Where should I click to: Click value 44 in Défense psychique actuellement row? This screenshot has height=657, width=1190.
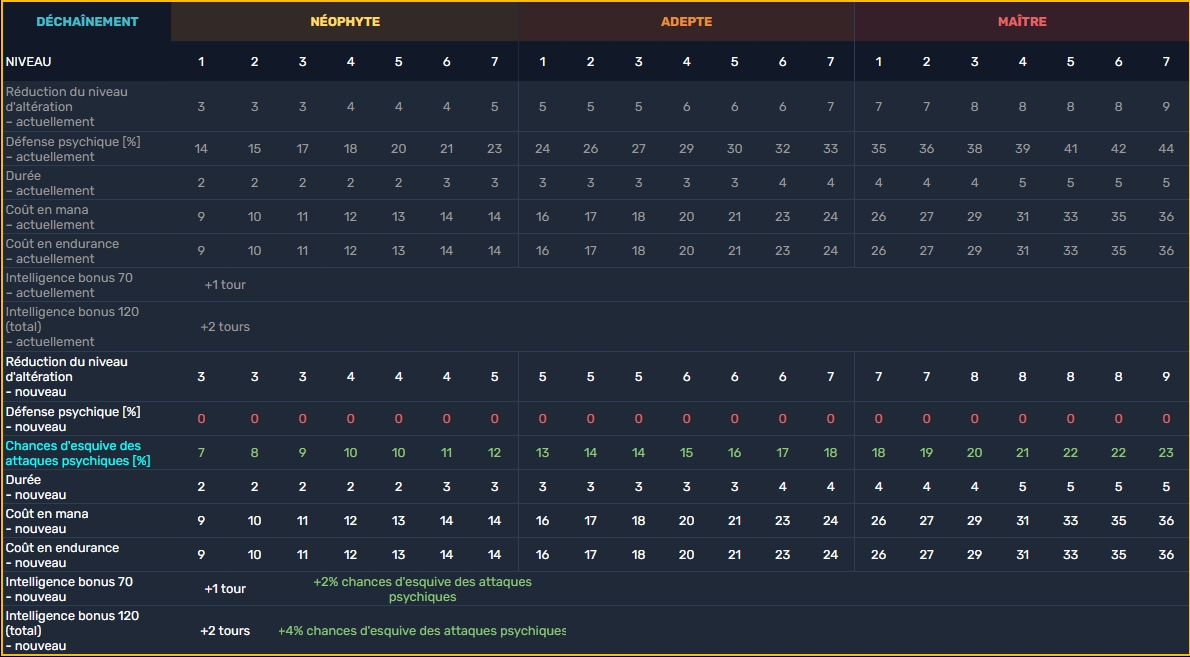click(x=1166, y=149)
